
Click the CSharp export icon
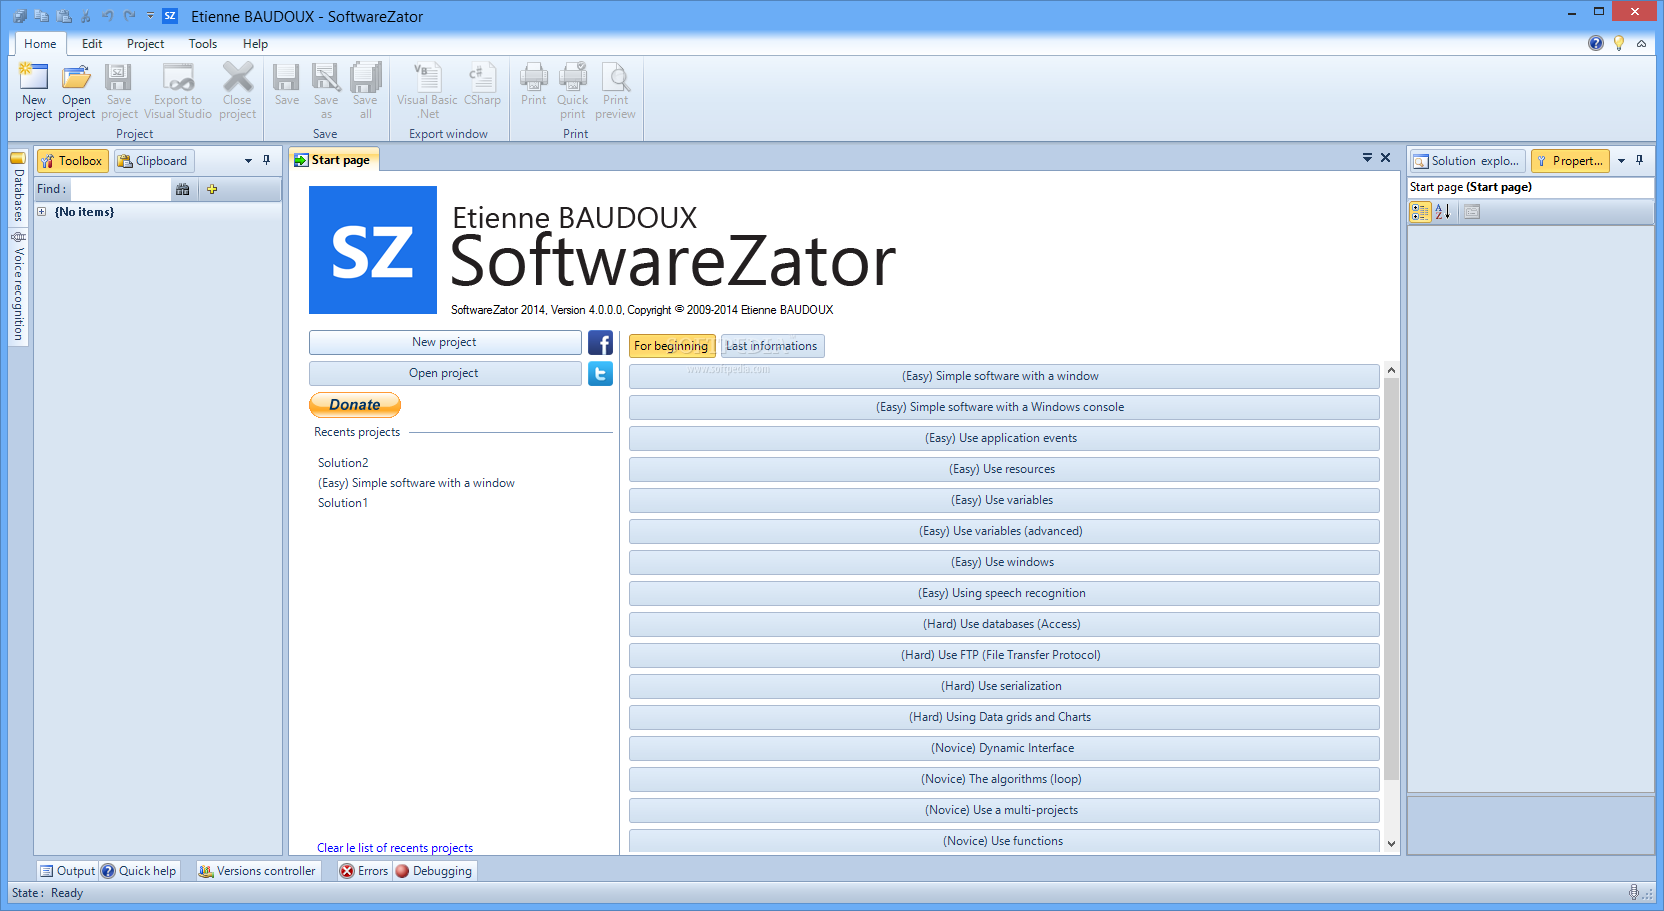tap(482, 84)
